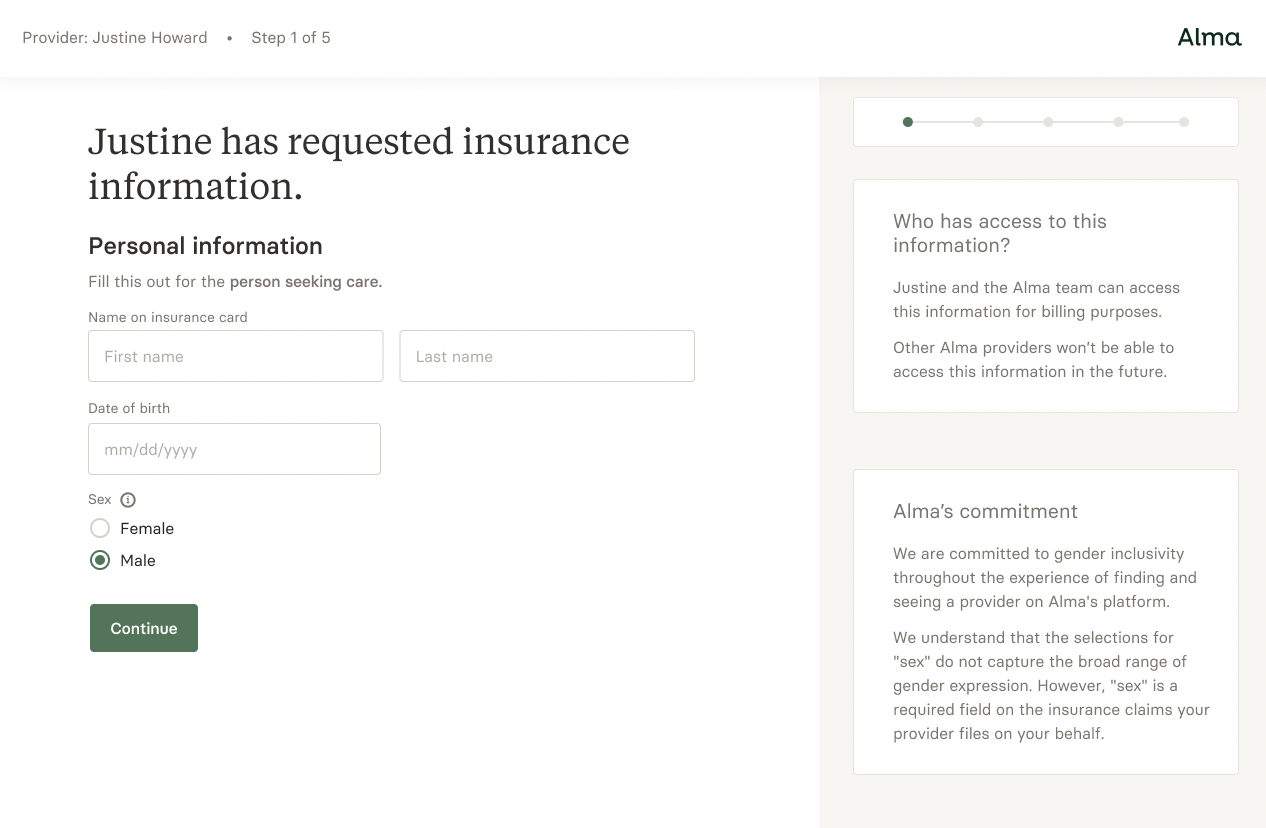Click into the Last name field

pos(546,356)
